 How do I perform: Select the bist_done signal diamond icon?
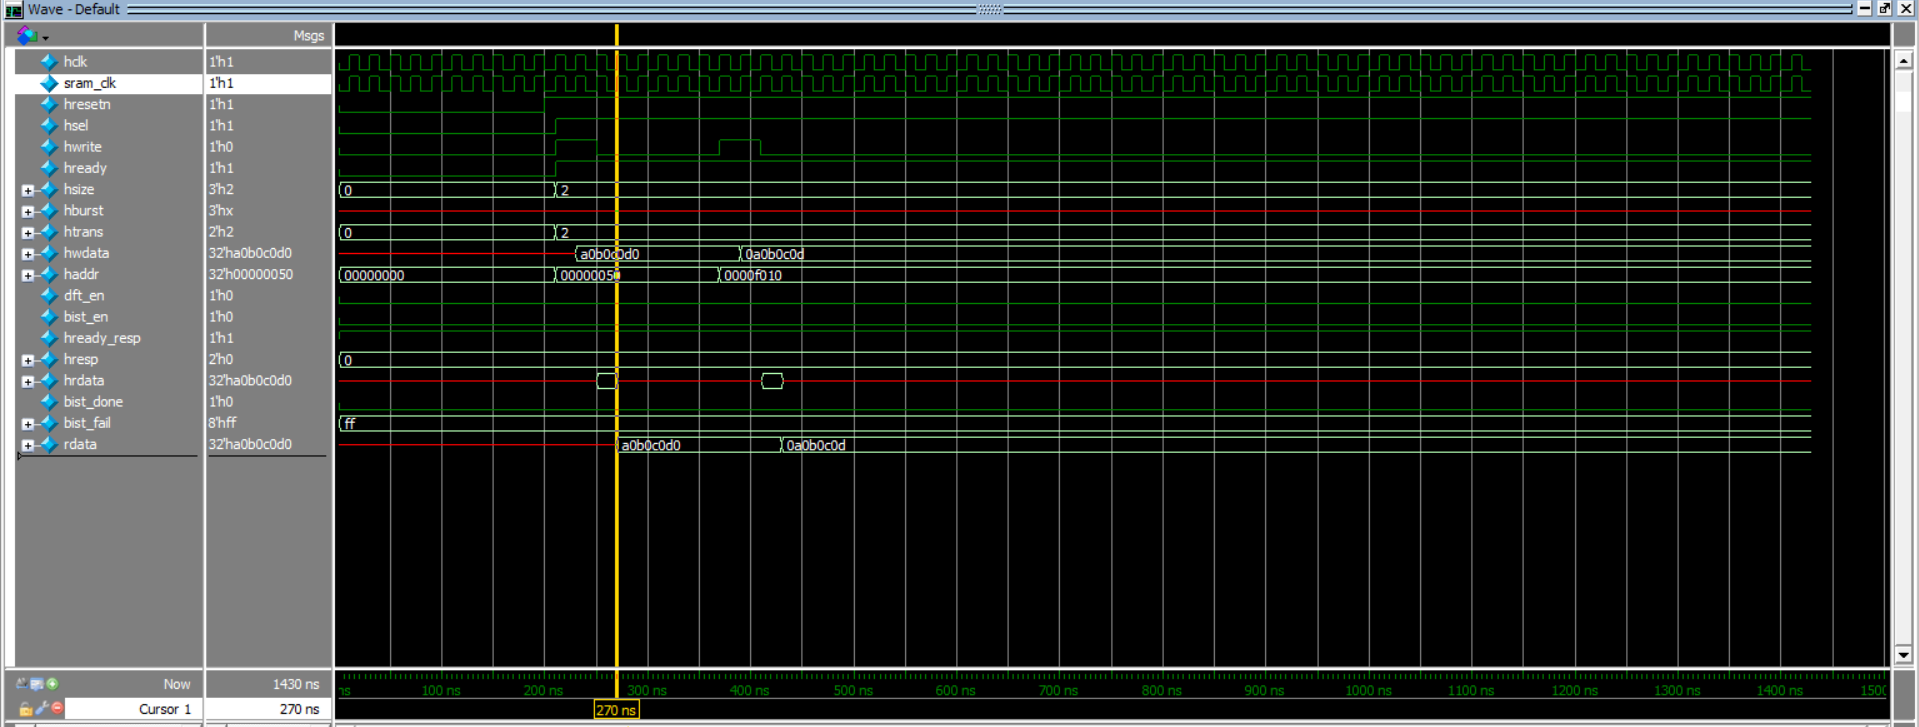coord(49,402)
